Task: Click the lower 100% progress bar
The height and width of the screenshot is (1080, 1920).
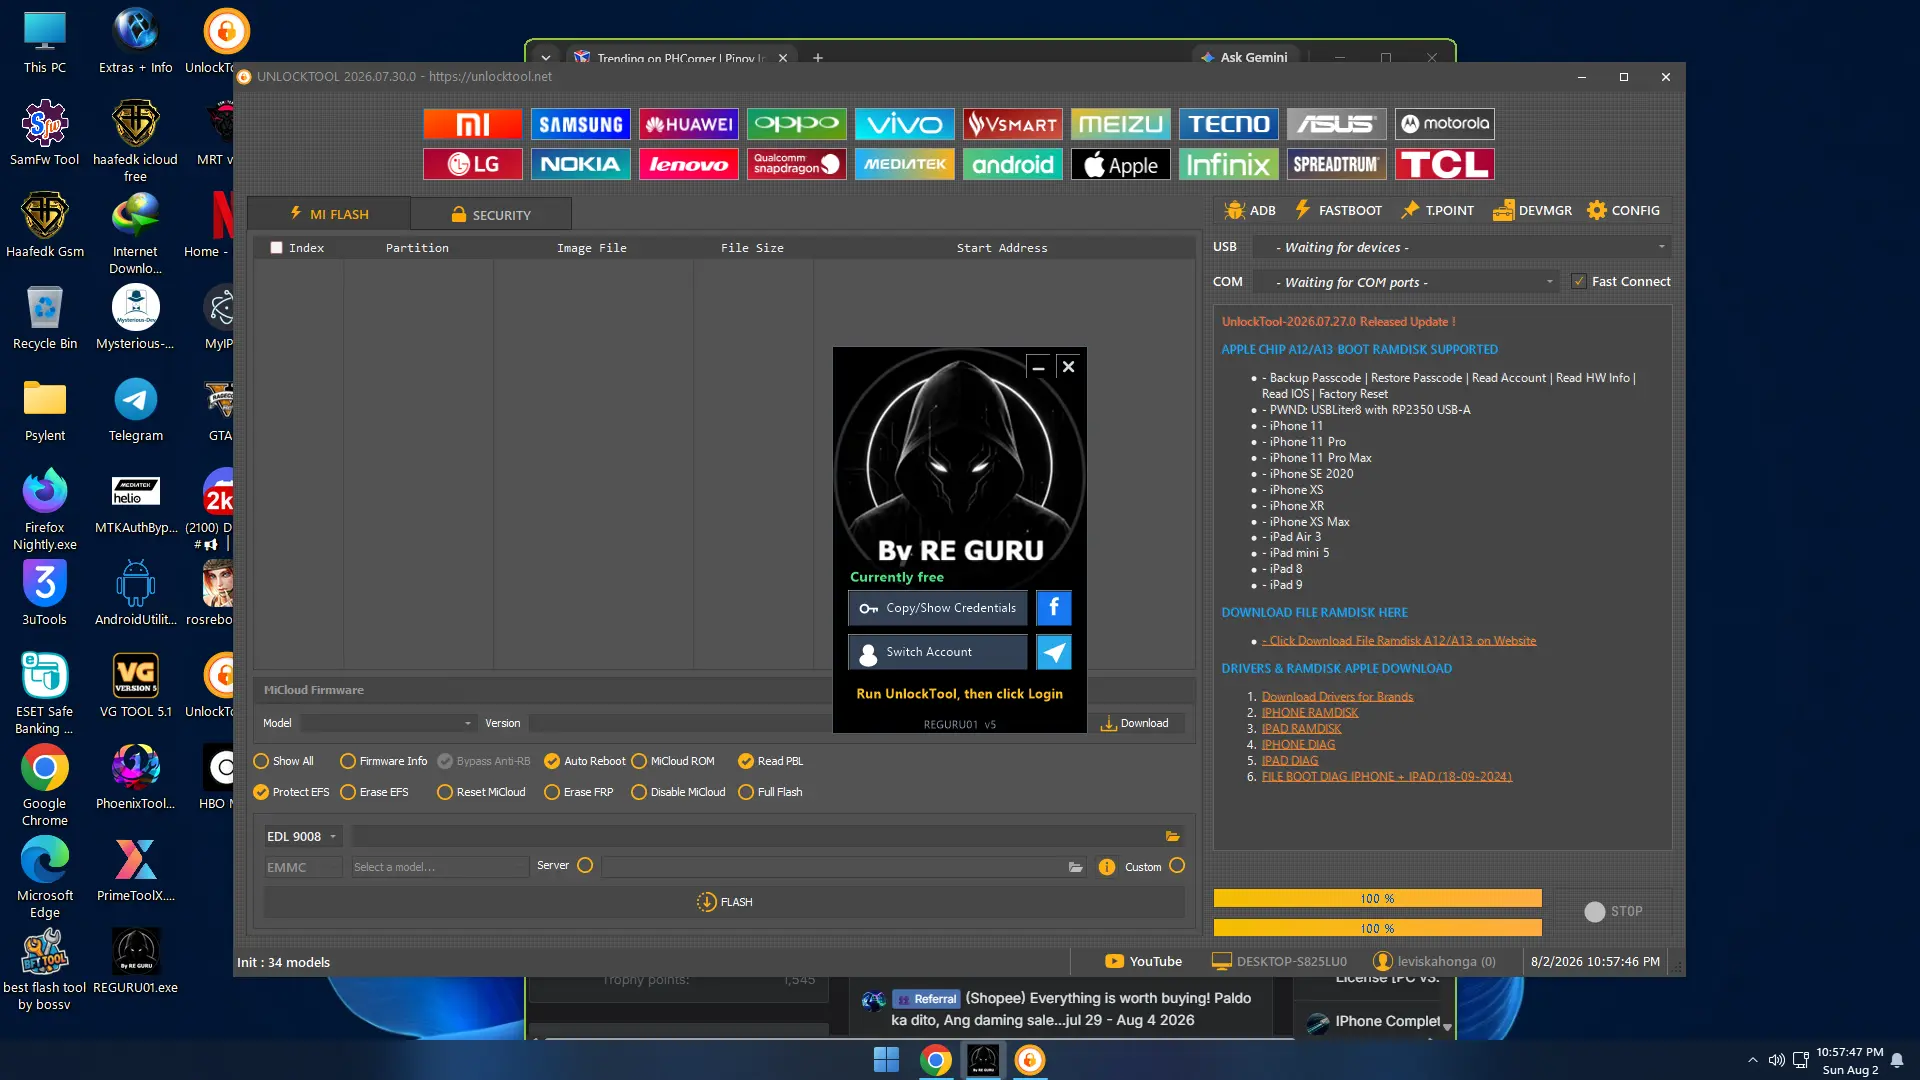Action: [x=1378, y=929]
